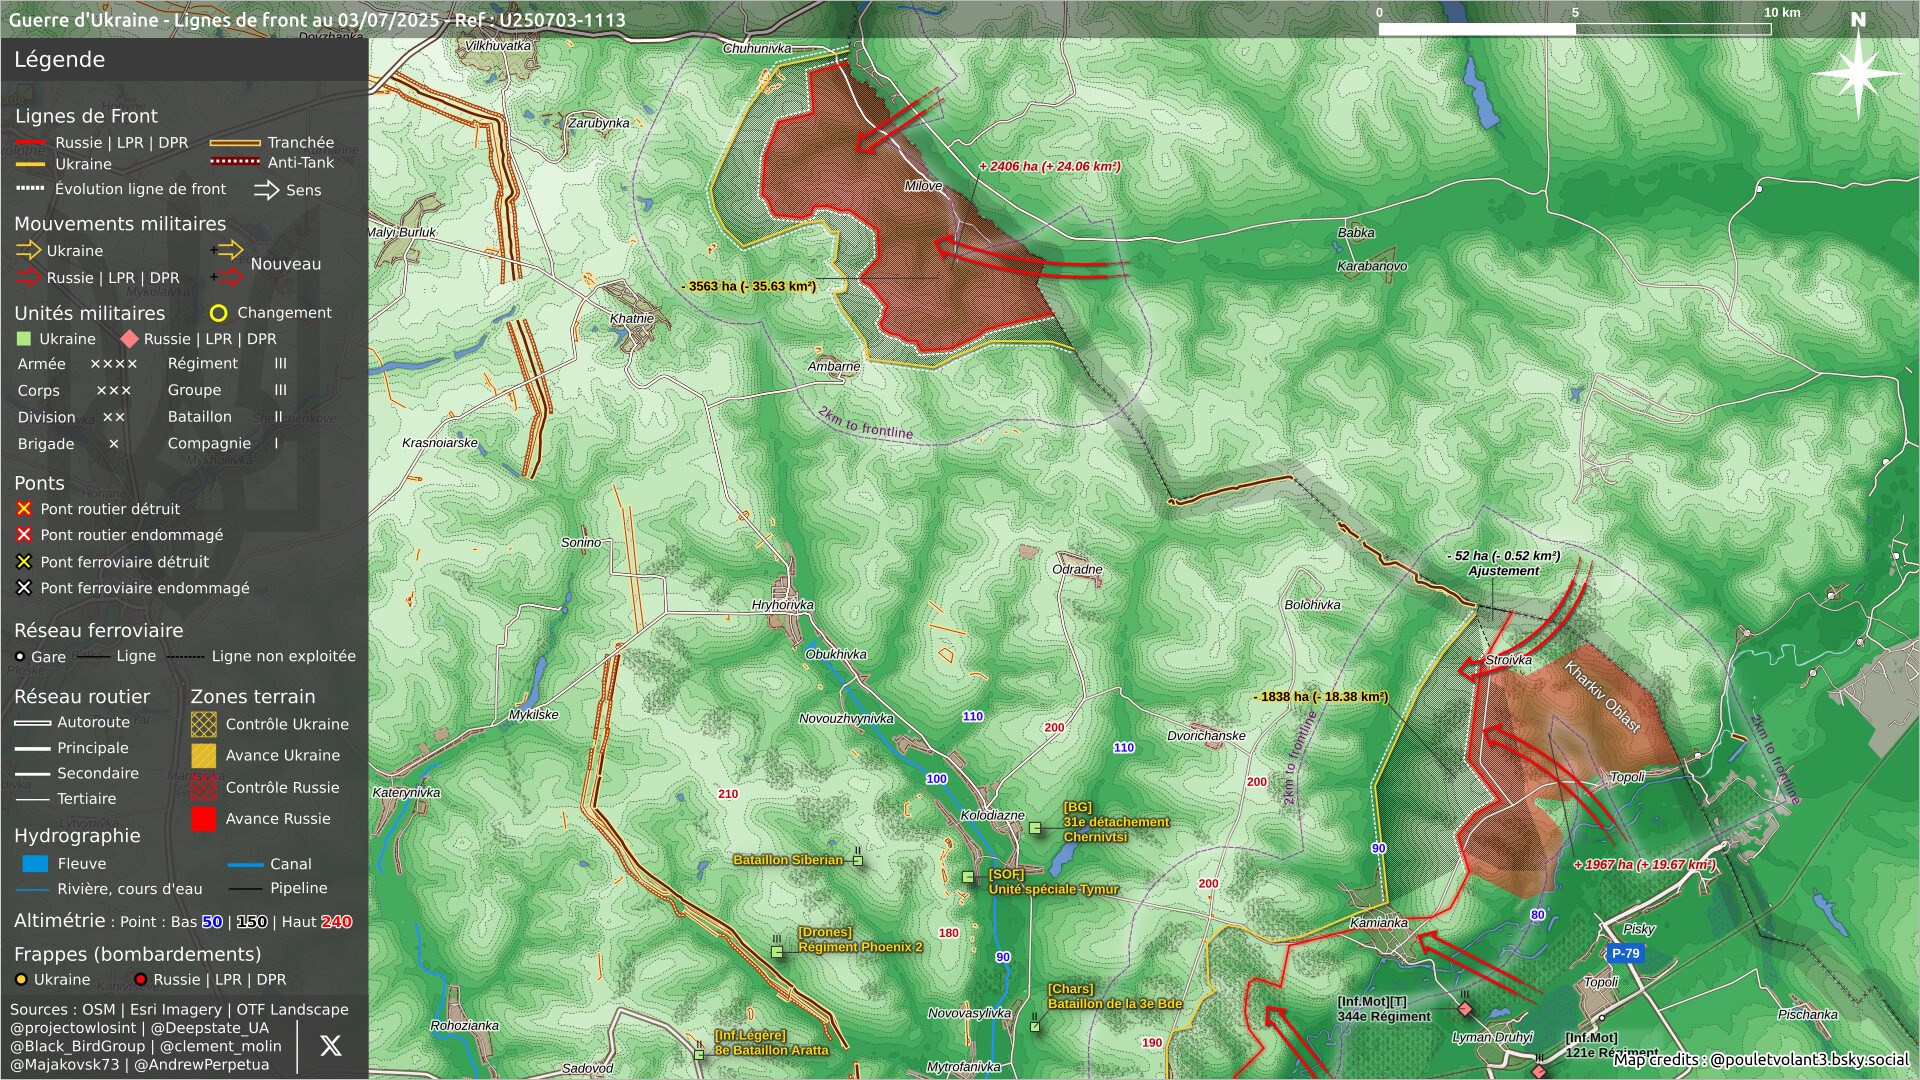Click the map credits pouletvolant3.bsky.social text
The width and height of the screenshot is (1920, 1080).
[1761, 1059]
